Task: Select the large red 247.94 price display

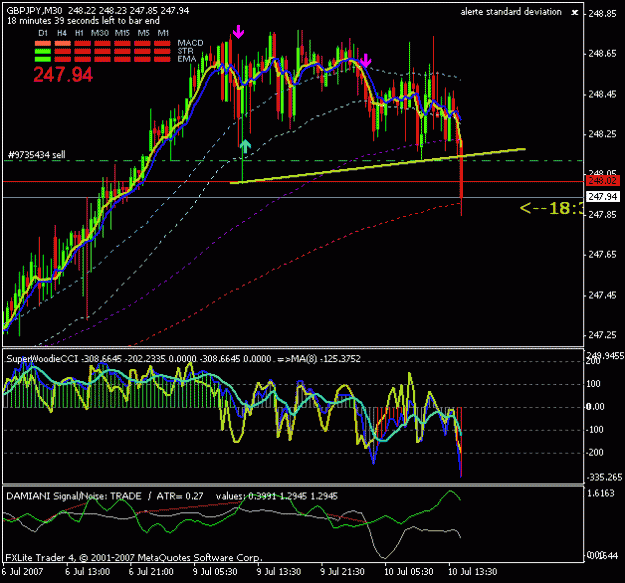Action: point(63,75)
